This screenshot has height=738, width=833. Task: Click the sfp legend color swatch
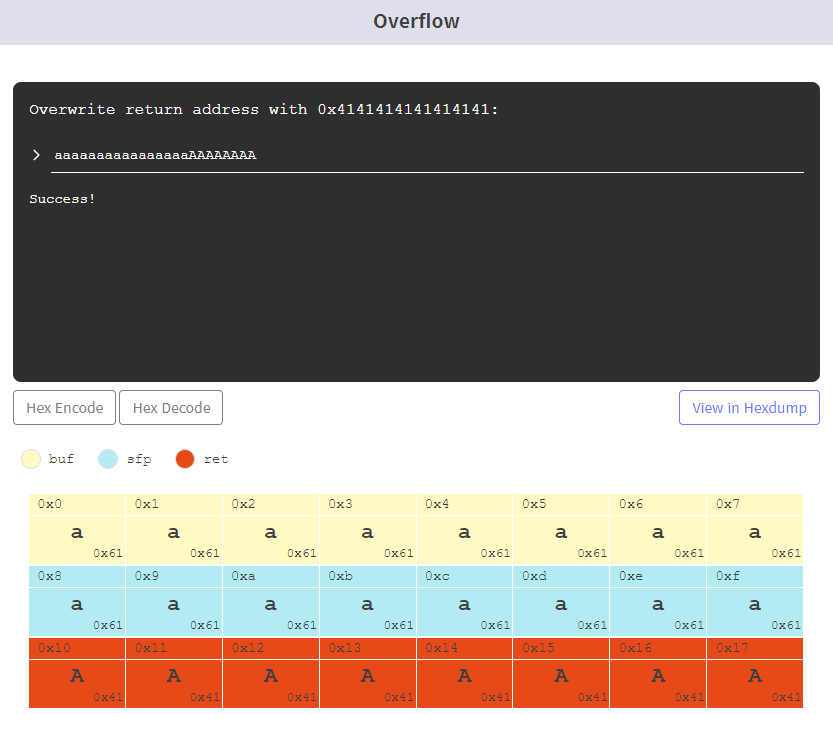click(108, 459)
